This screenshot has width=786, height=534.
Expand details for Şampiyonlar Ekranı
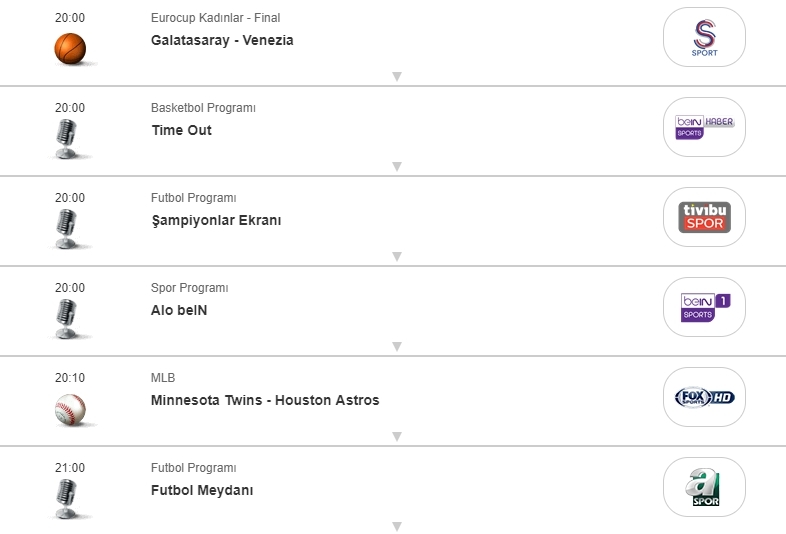point(396,257)
